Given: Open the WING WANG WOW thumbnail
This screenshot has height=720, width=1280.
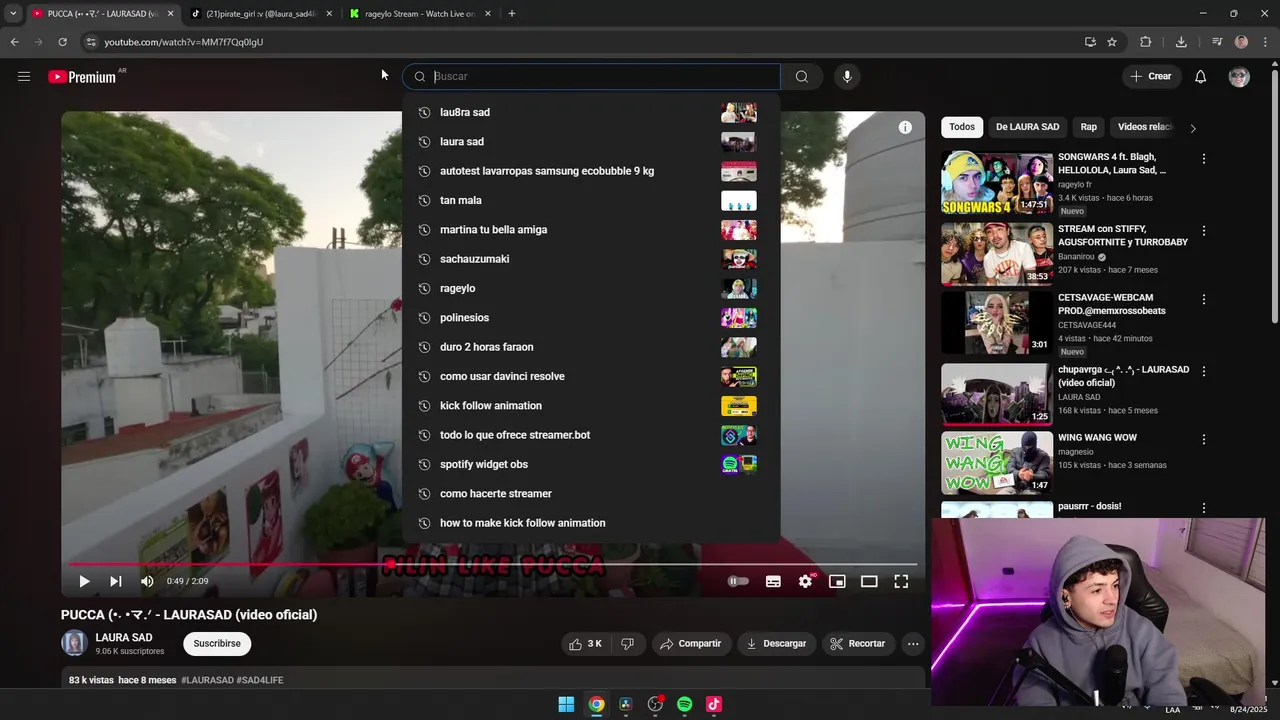Looking at the screenshot, I should point(997,462).
